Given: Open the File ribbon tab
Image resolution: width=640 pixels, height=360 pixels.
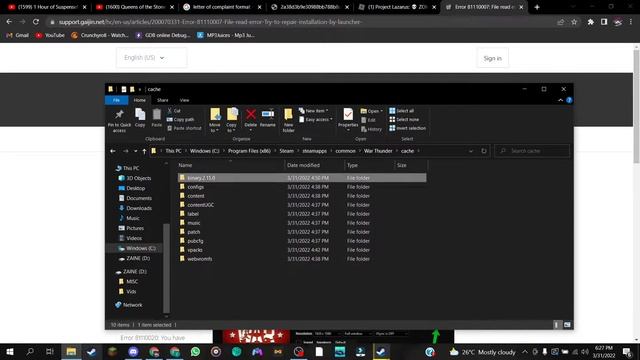Looking at the screenshot, I should click(116, 100).
